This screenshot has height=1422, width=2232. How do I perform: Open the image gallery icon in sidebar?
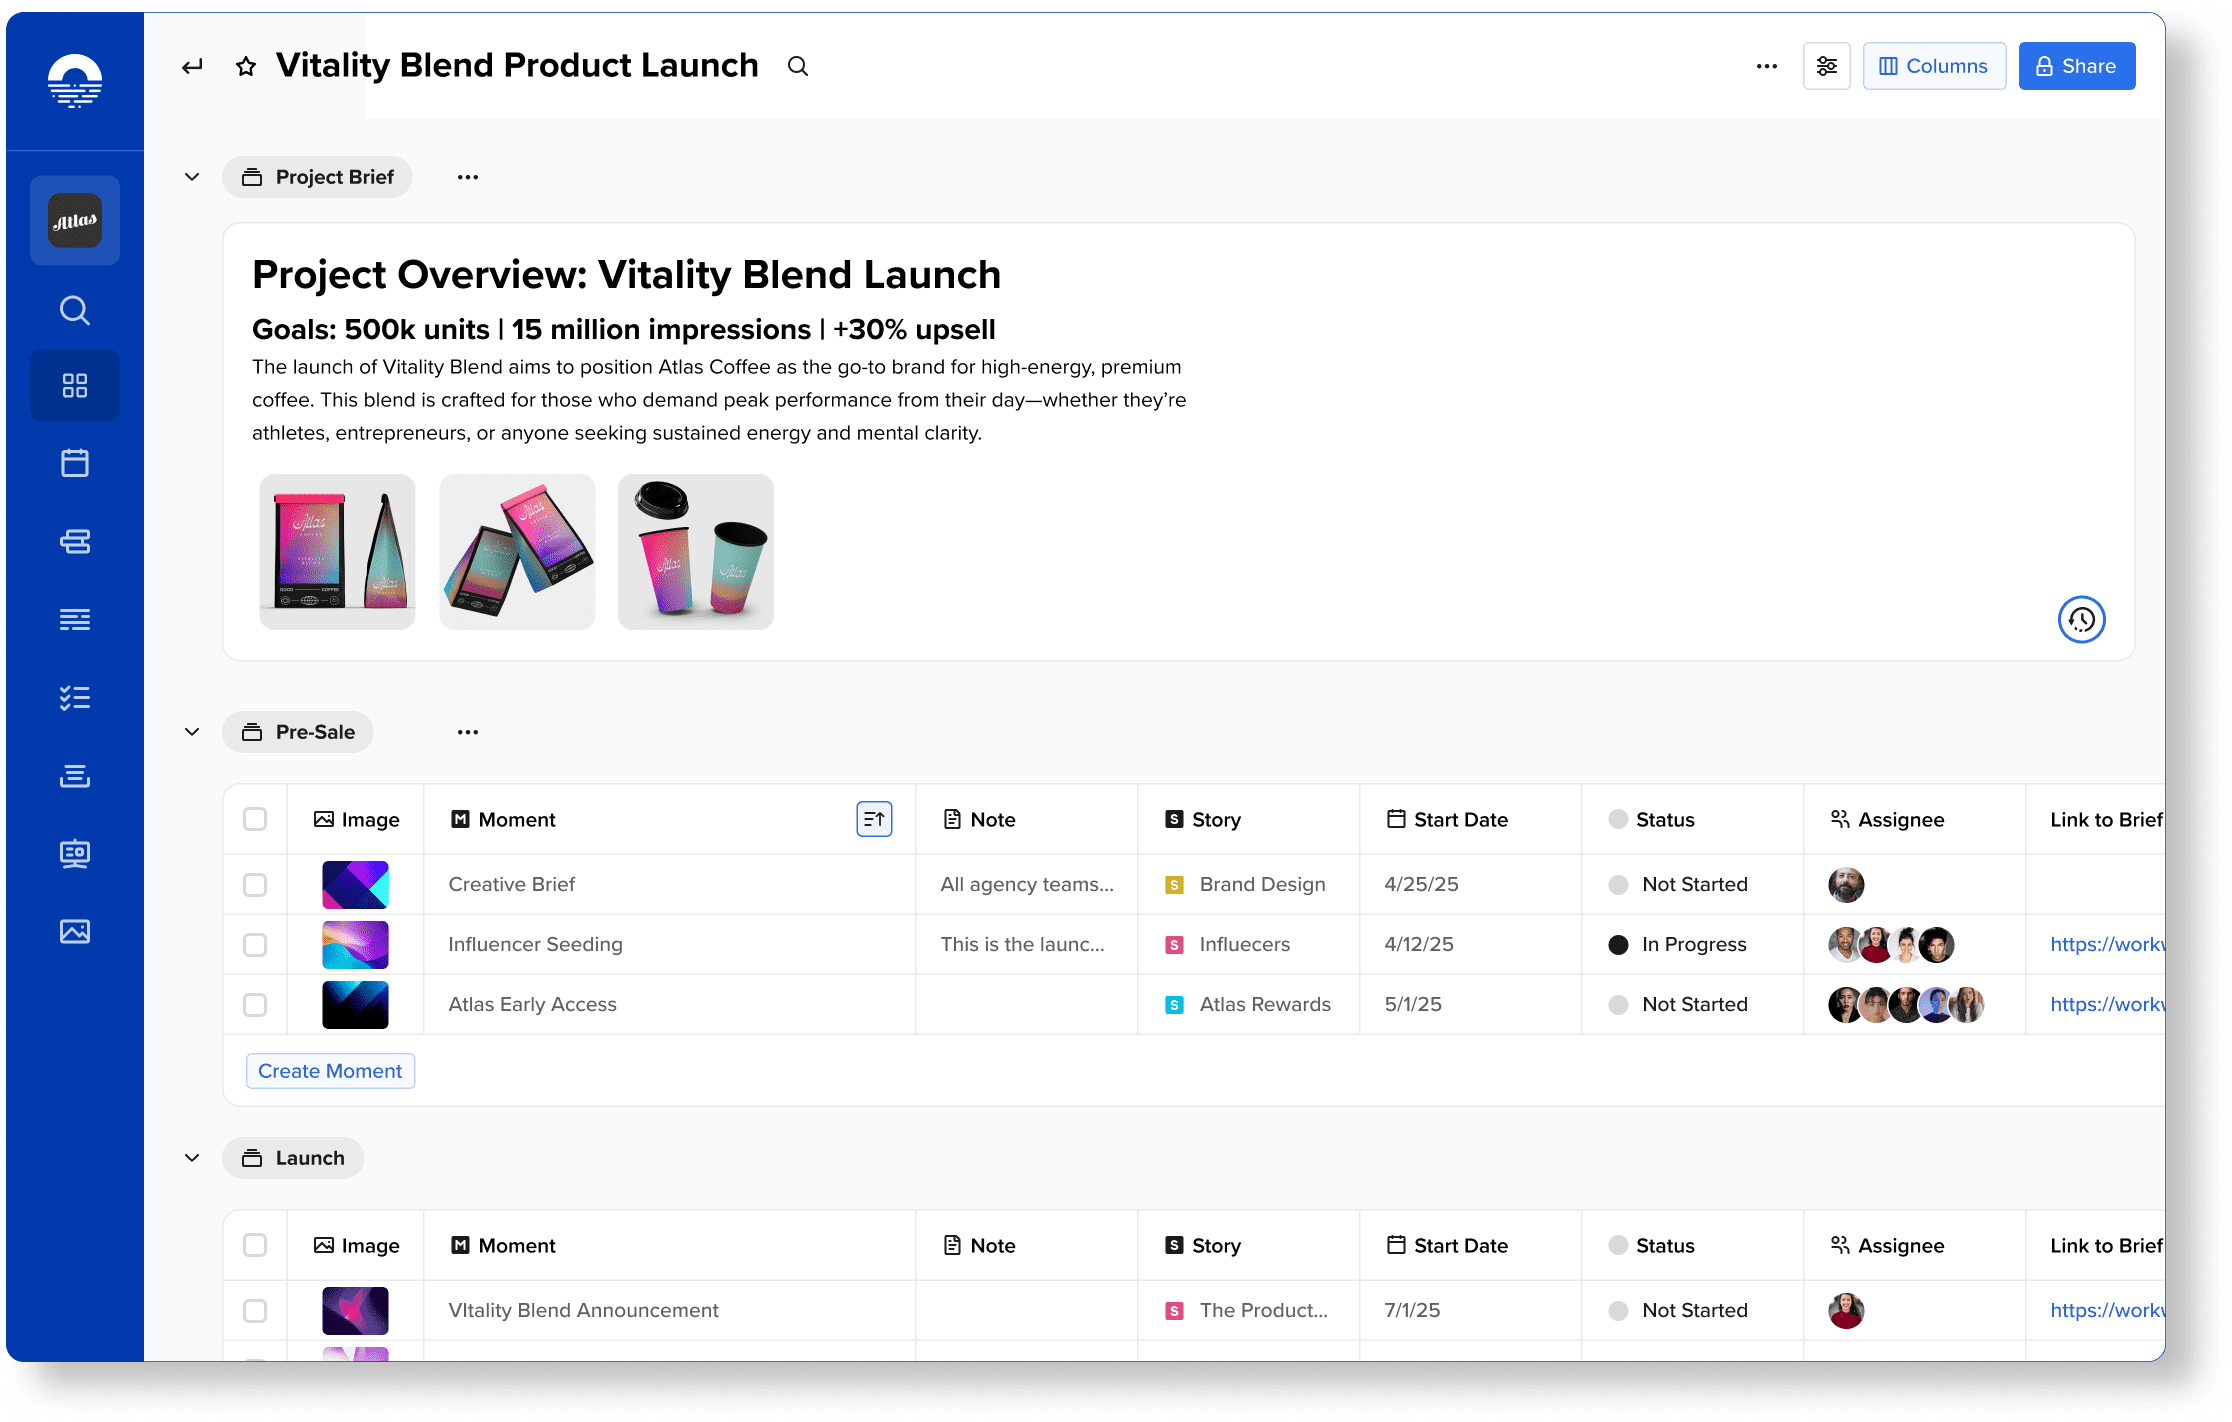(75, 932)
